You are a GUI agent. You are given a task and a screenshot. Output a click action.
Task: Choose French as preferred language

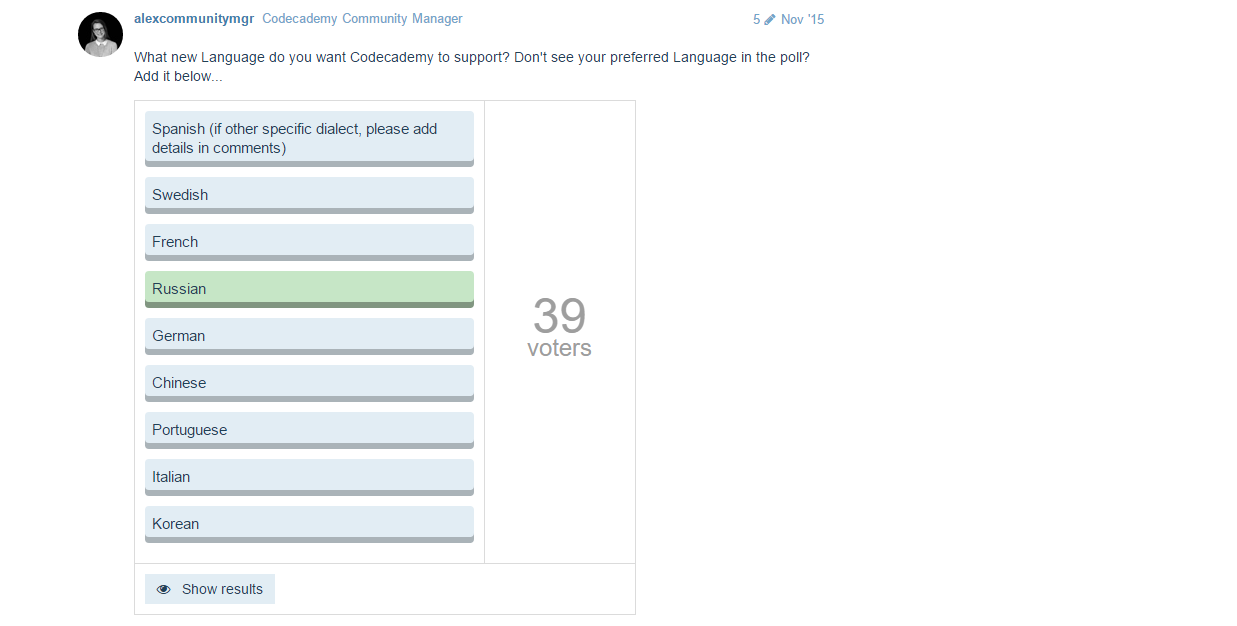(x=309, y=242)
